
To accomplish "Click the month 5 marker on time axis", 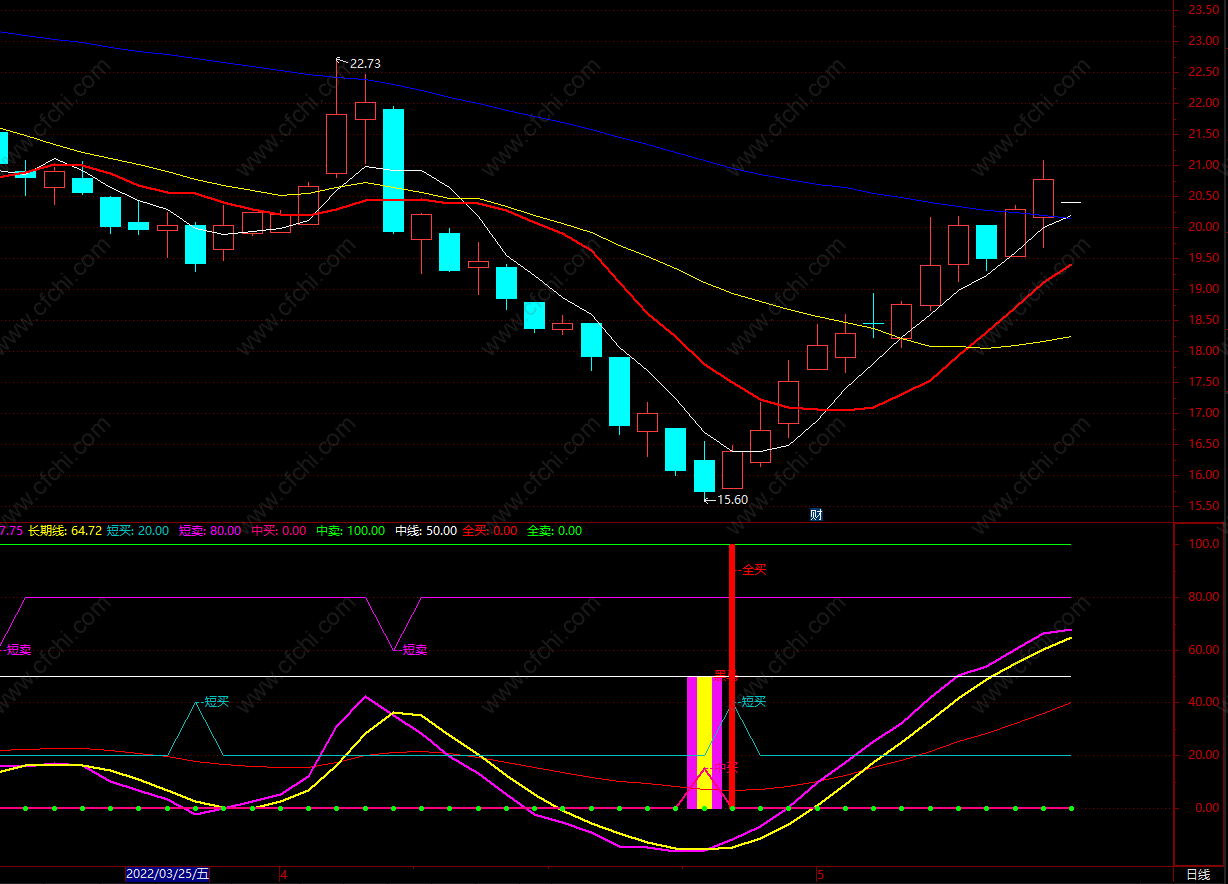I will point(820,874).
